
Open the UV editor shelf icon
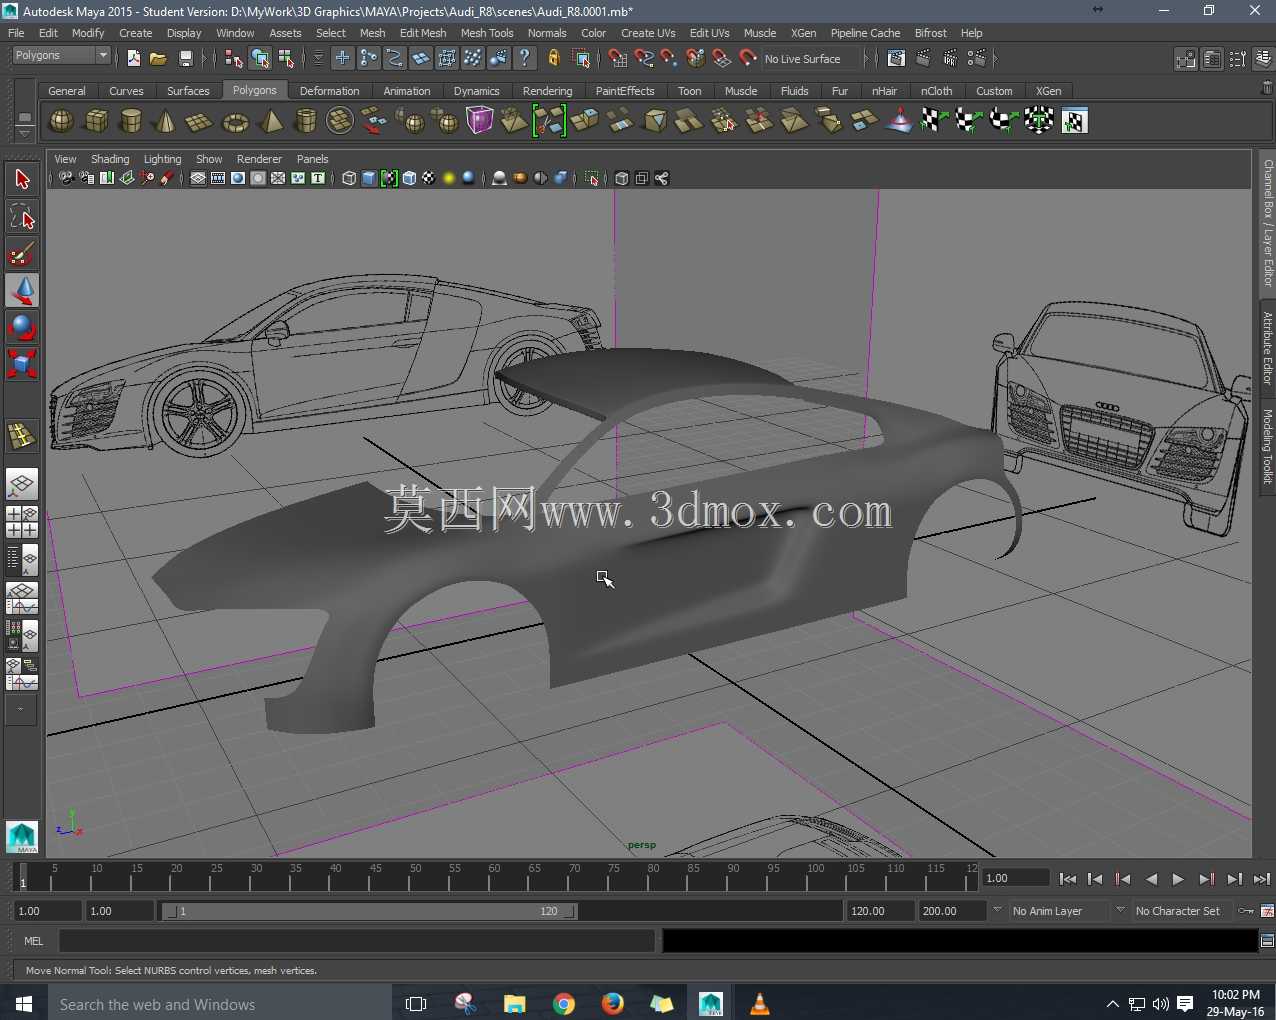(x=1074, y=121)
